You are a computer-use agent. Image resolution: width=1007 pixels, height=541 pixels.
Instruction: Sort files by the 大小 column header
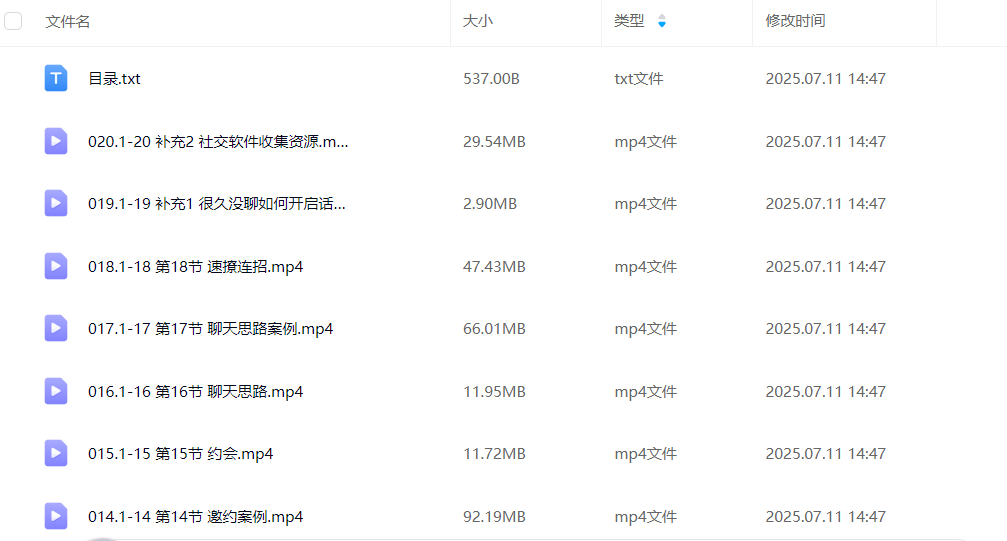(x=477, y=21)
